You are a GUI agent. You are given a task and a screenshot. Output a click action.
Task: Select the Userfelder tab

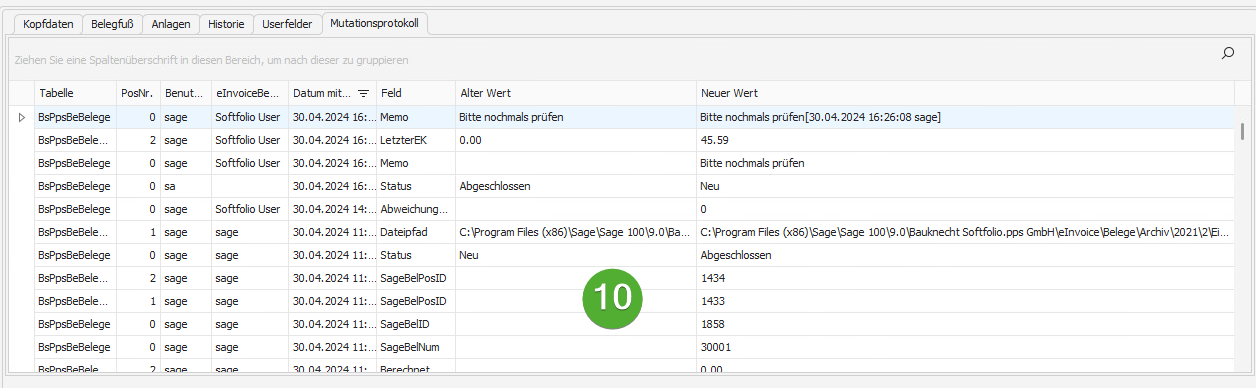(x=286, y=23)
